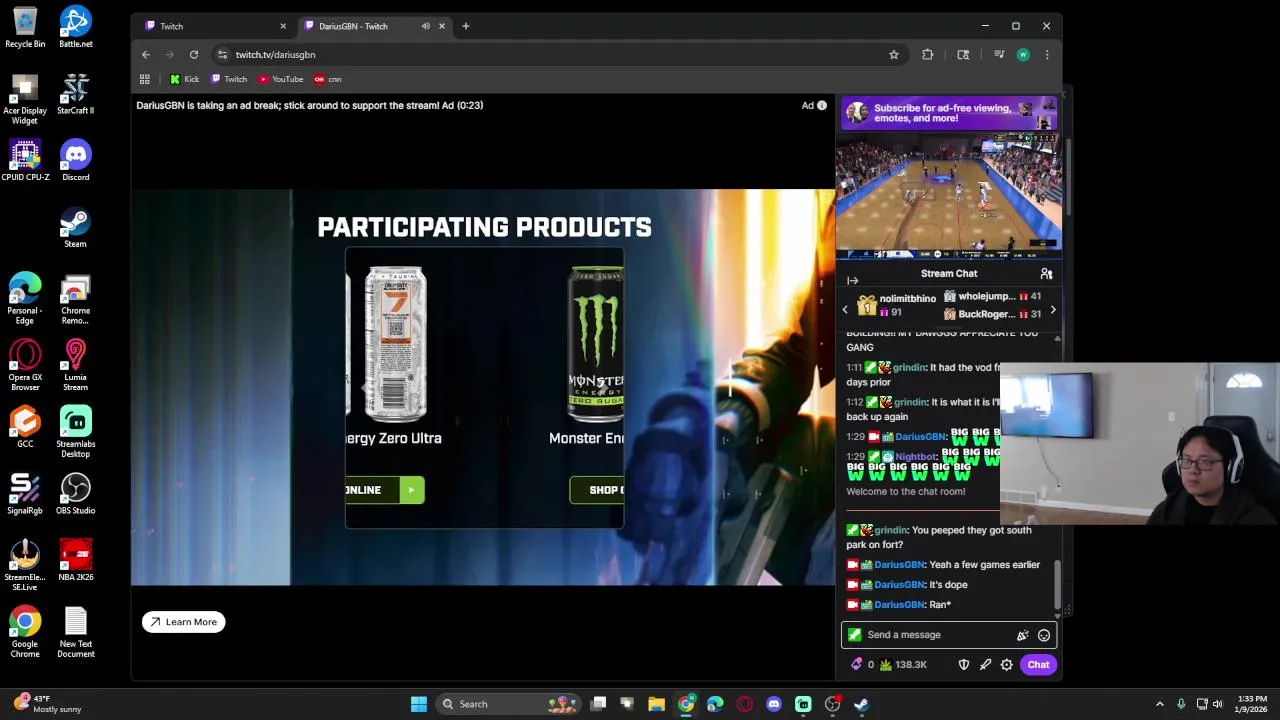Image resolution: width=1280 pixels, height=720 pixels.
Task: Bookmark this page with the star icon
Action: tap(894, 55)
